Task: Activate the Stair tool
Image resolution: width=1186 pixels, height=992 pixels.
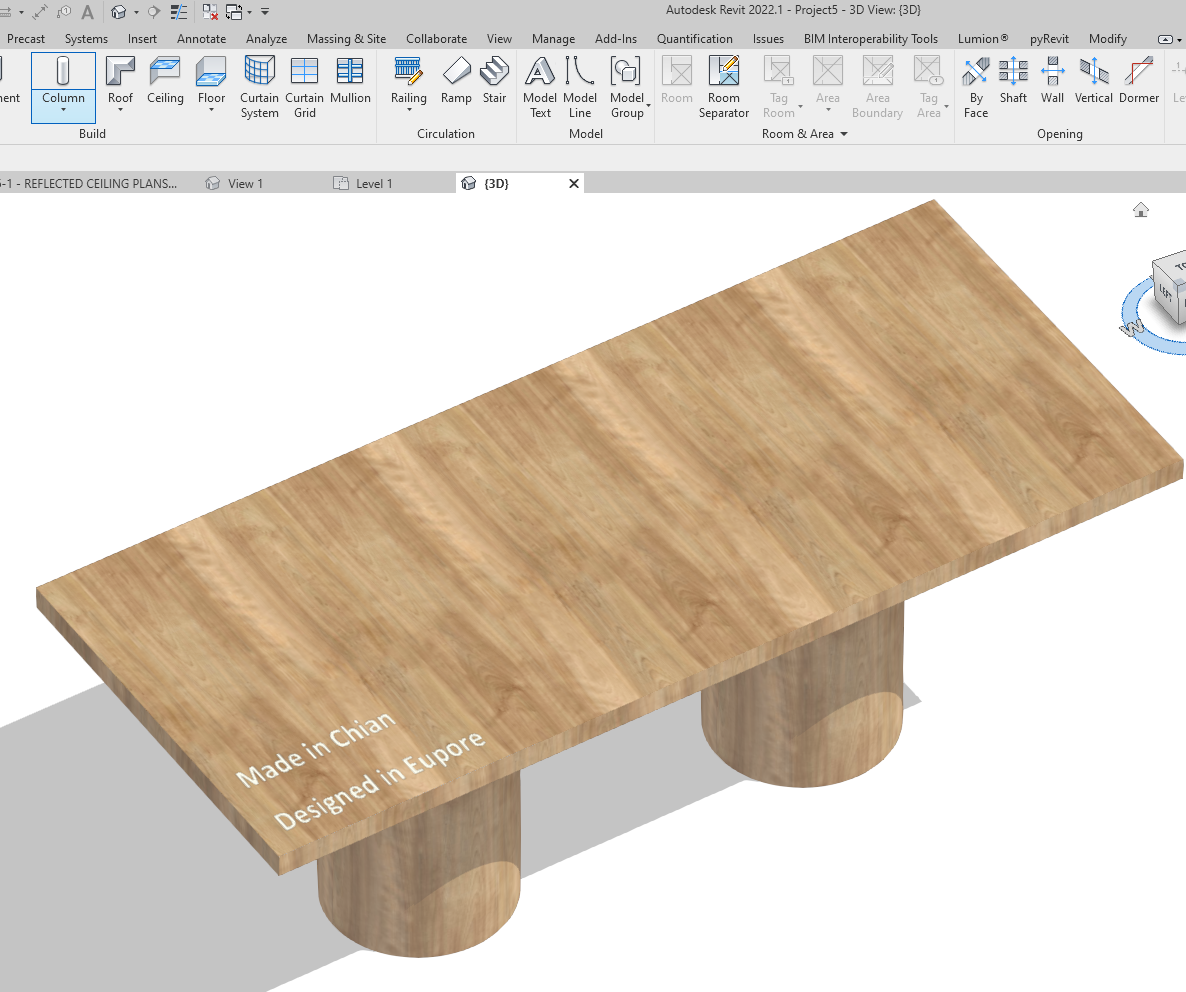Action: point(495,87)
